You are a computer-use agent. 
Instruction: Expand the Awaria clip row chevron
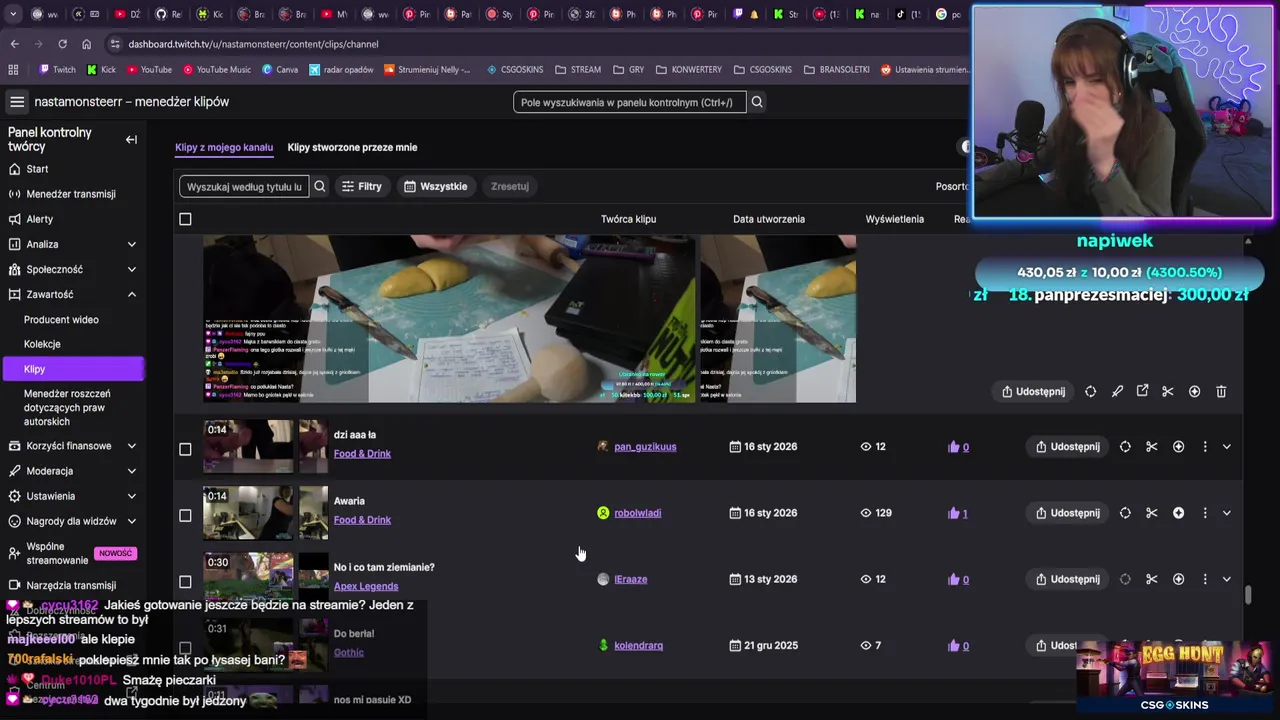[1227, 513]
